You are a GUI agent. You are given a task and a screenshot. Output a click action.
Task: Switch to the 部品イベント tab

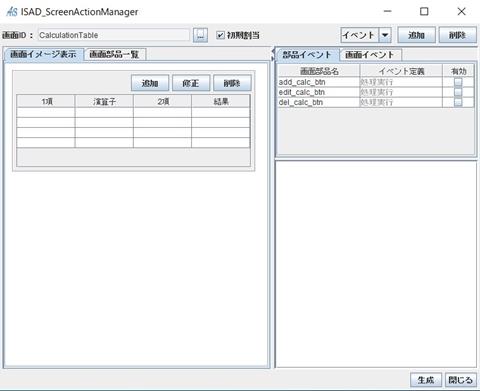tap(307, 55)
